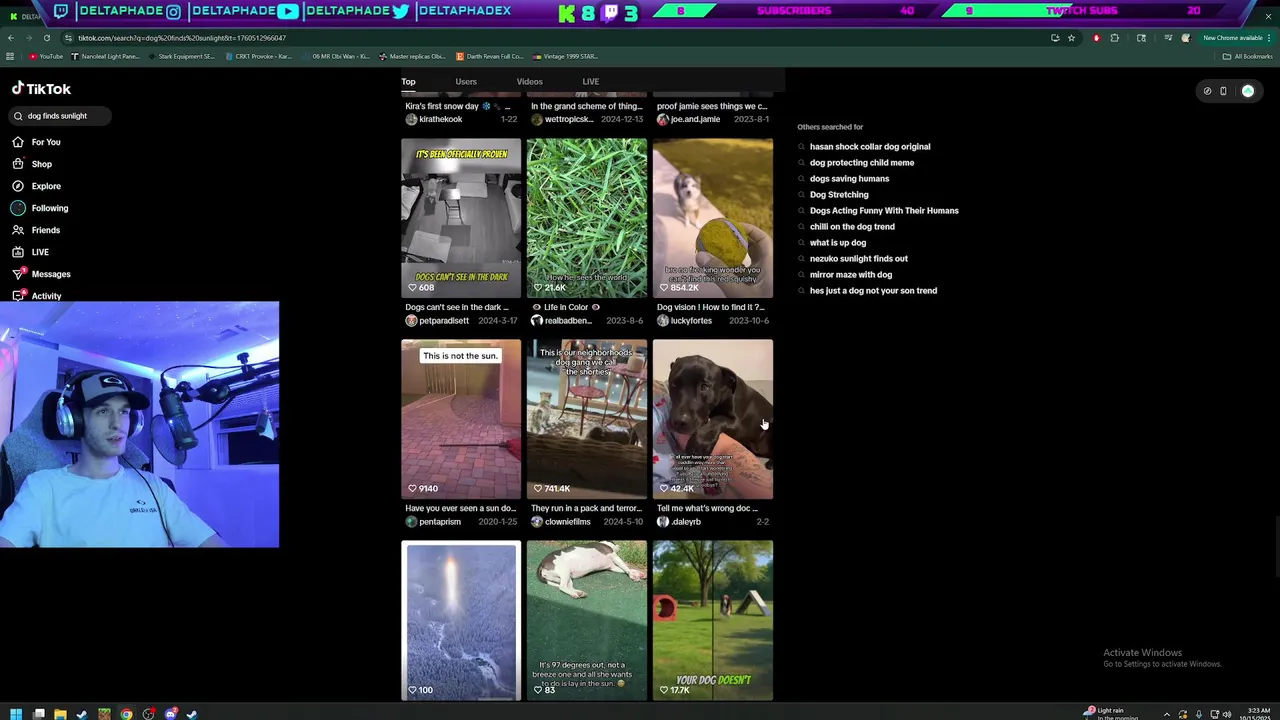The height and width of the screenshot is (720, 1280).
Task: Click the get app phone icon
Action: point(1223,91)
